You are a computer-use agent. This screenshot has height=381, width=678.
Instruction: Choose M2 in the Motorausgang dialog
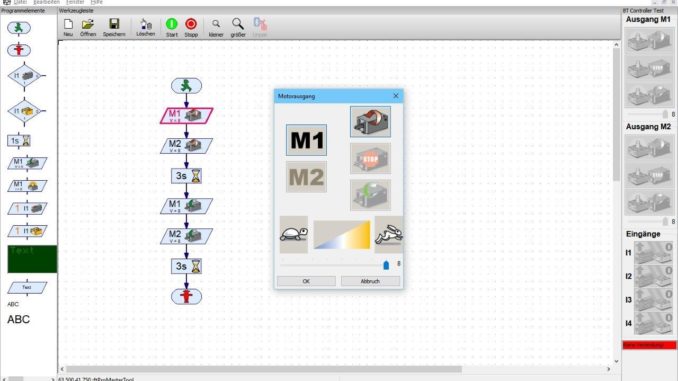[x=306, y=177]
